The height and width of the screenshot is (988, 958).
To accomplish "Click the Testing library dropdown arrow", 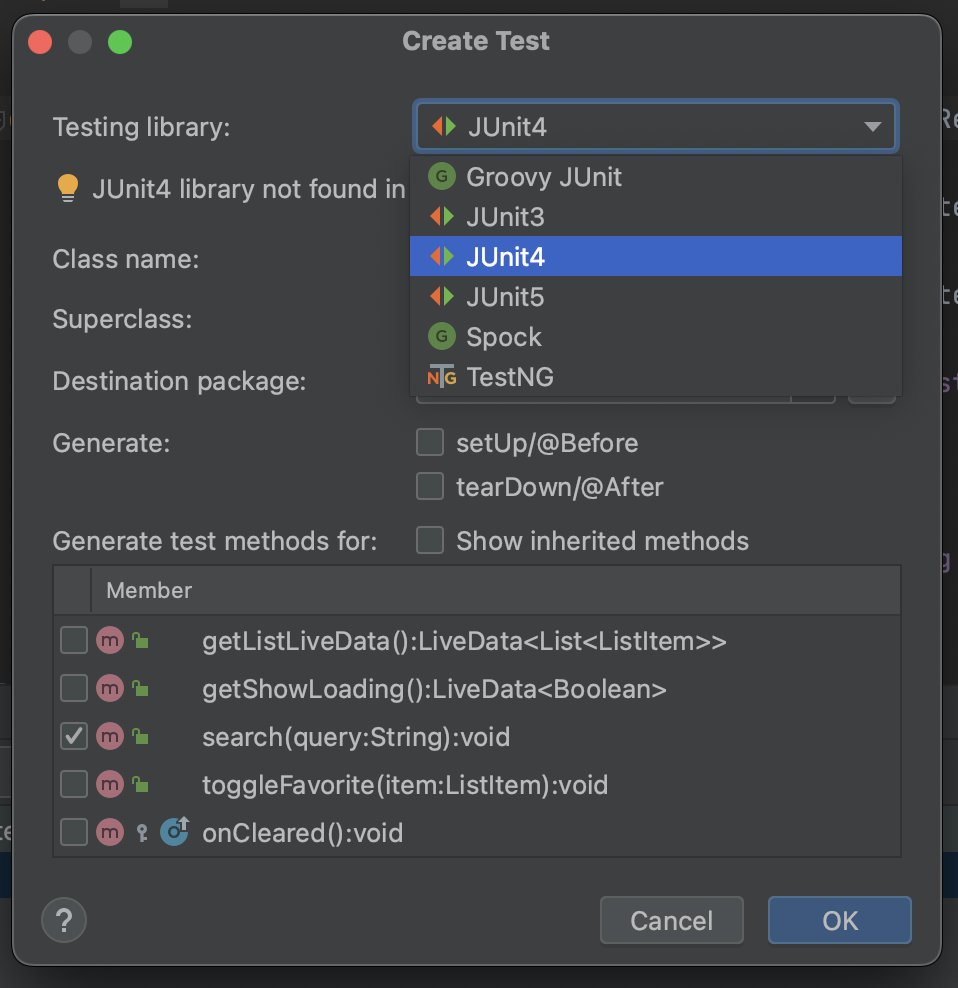I will pyautogui.click(x=873, y=127).
